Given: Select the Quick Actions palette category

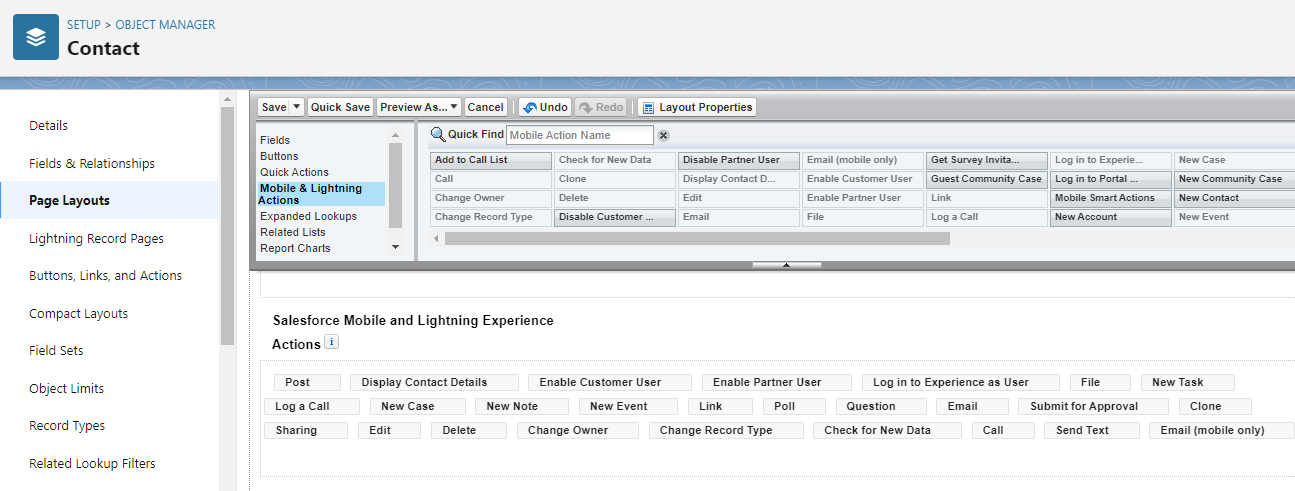Looking at the screenshot, I should (x=294, y=172).
